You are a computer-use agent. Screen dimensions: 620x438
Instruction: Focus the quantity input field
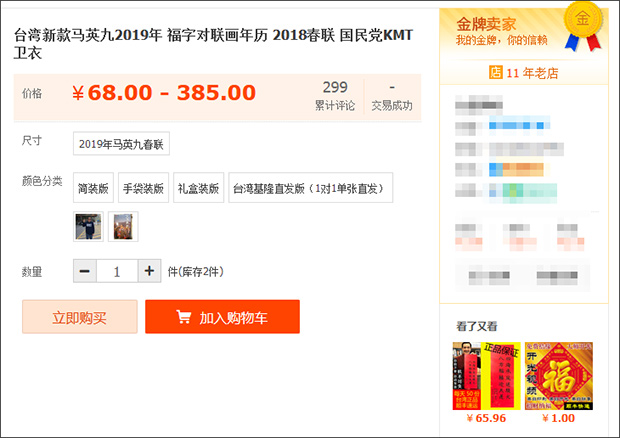[117, 271]
